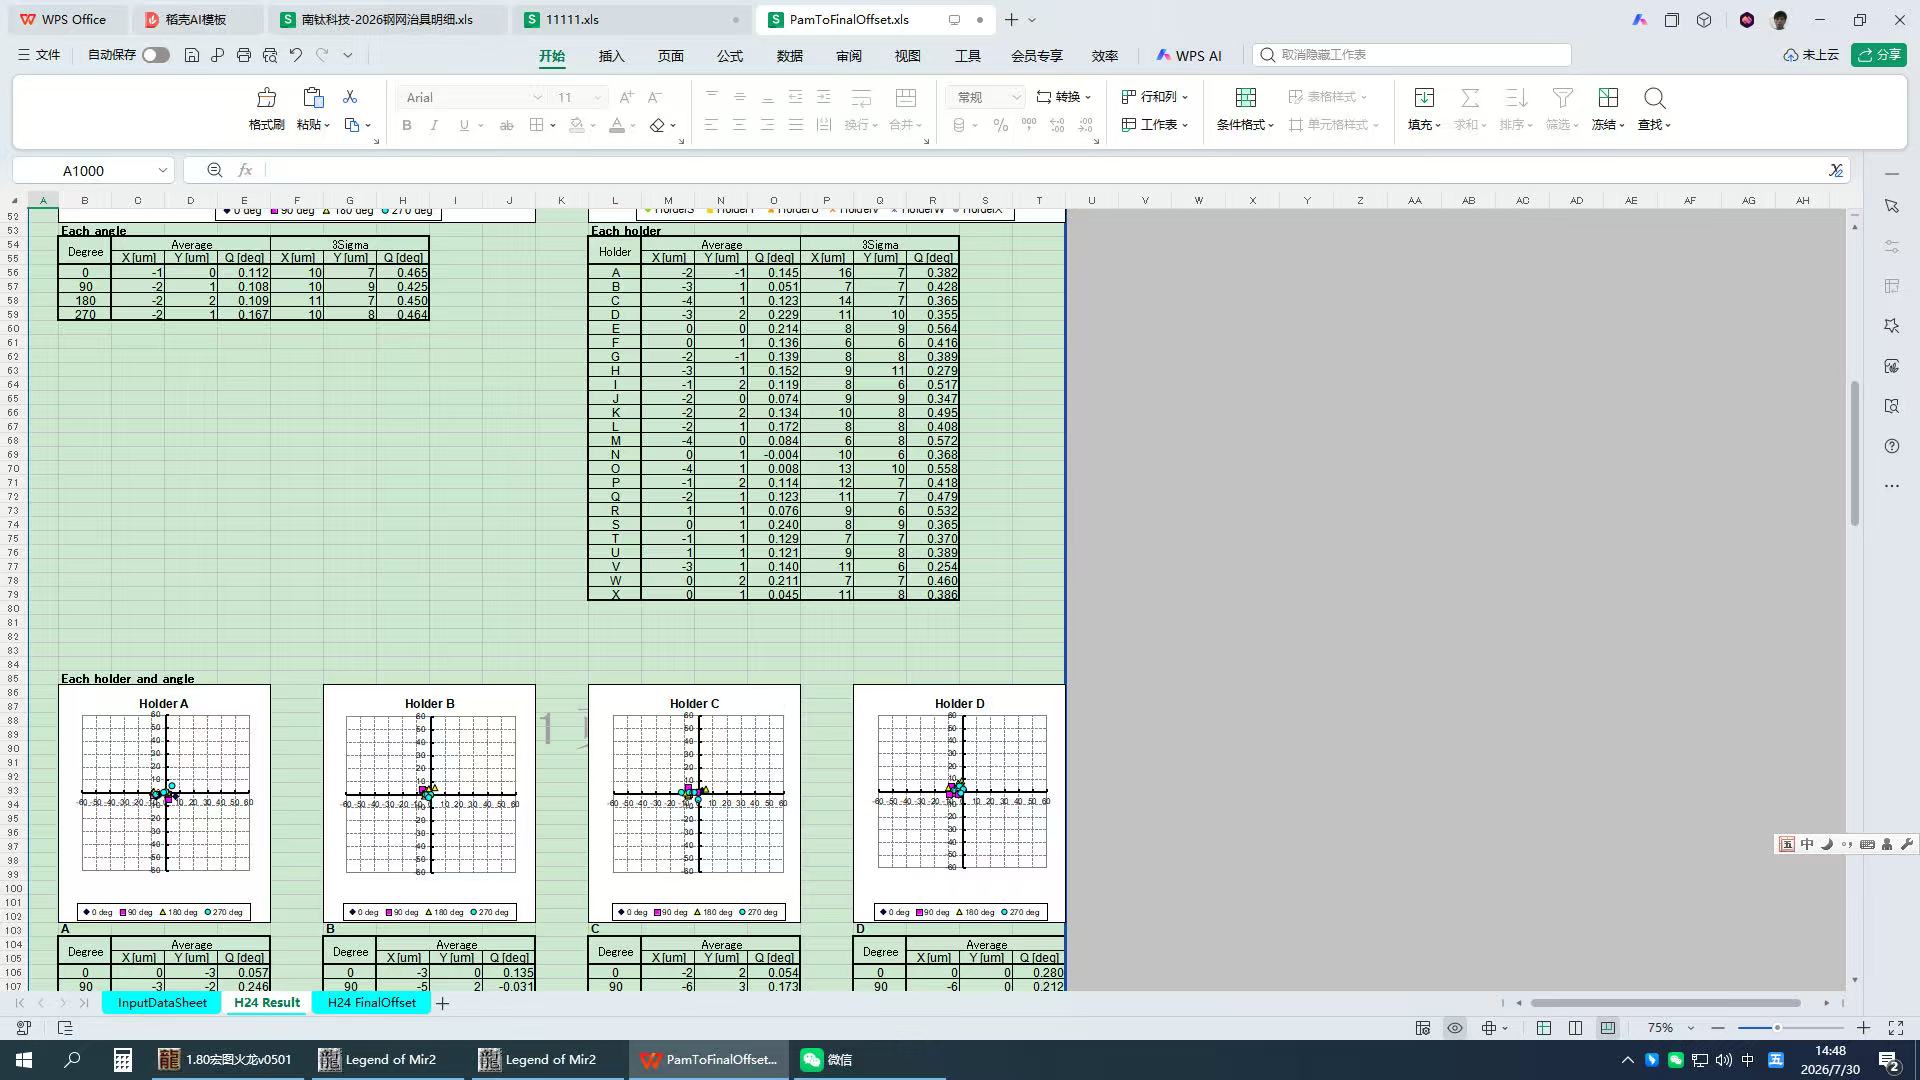1920x1080 pixels.
Task: Expand the Name Box A1000 dropdown
Action: tap(163, 170)
